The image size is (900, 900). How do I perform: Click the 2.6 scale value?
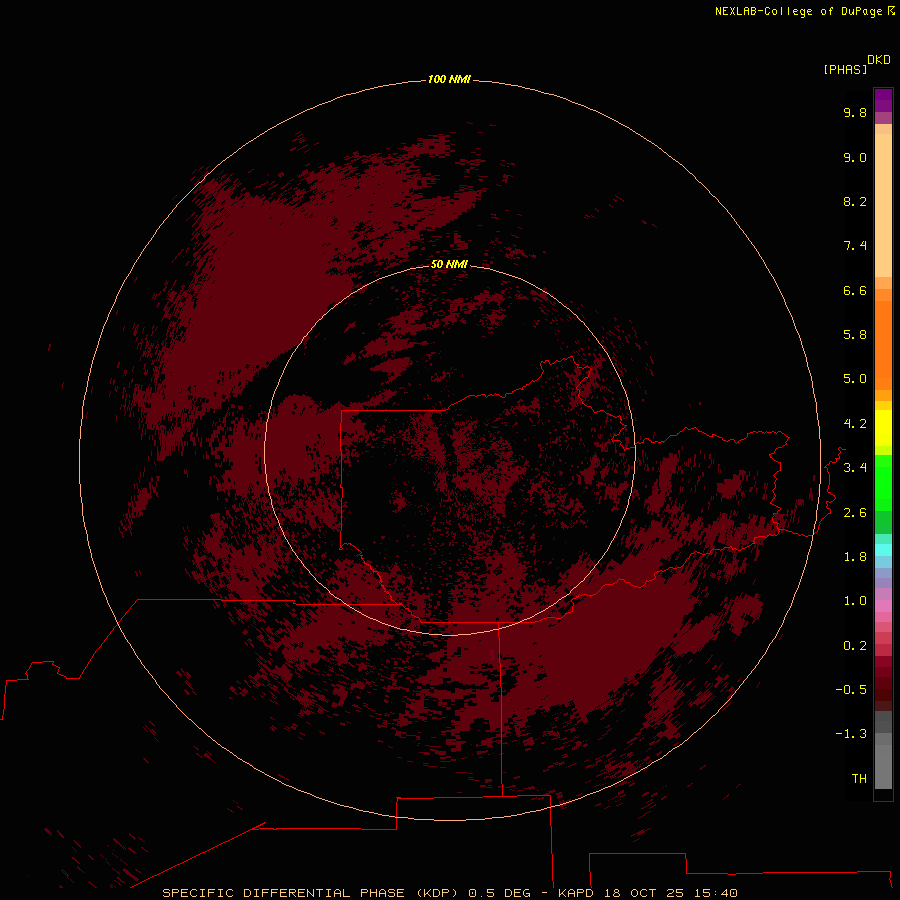point(855,513)
